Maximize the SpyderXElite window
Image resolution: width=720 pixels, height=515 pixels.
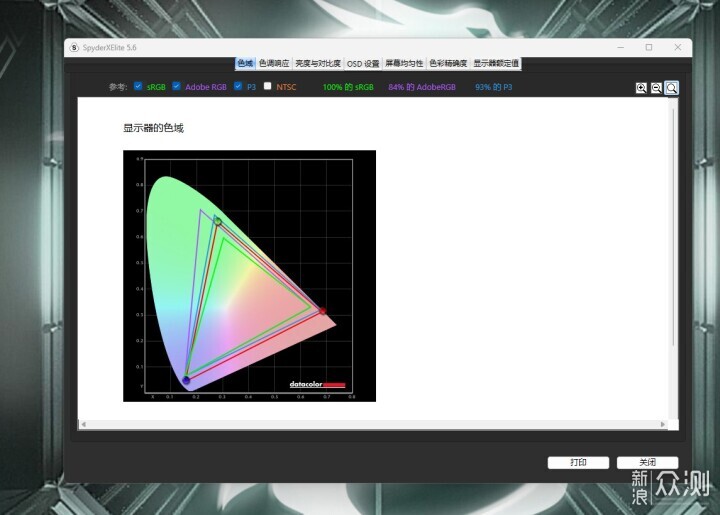(649, 47)
